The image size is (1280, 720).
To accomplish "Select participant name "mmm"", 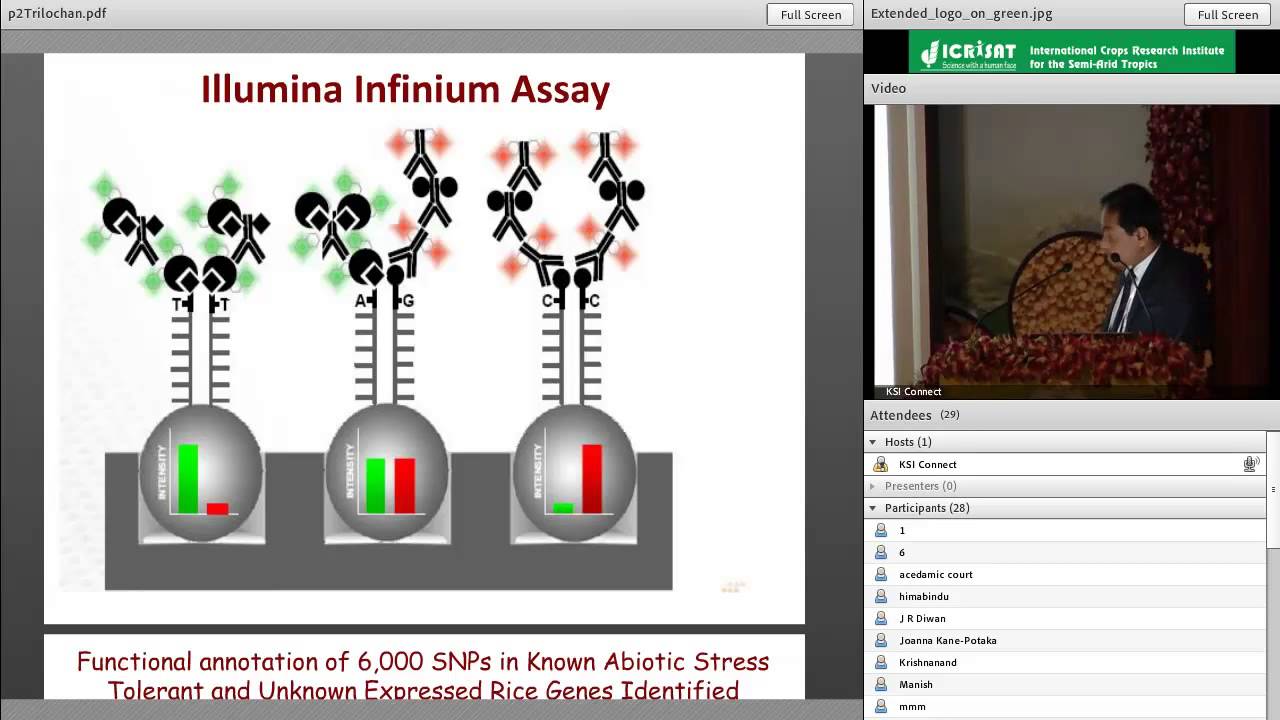I will click(912, 706).
